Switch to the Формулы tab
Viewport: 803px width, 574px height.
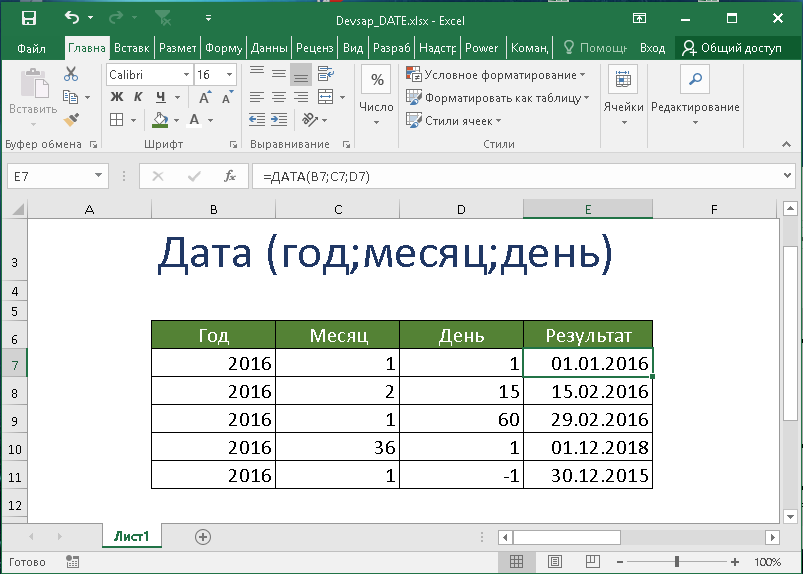(x=224, y=48)
